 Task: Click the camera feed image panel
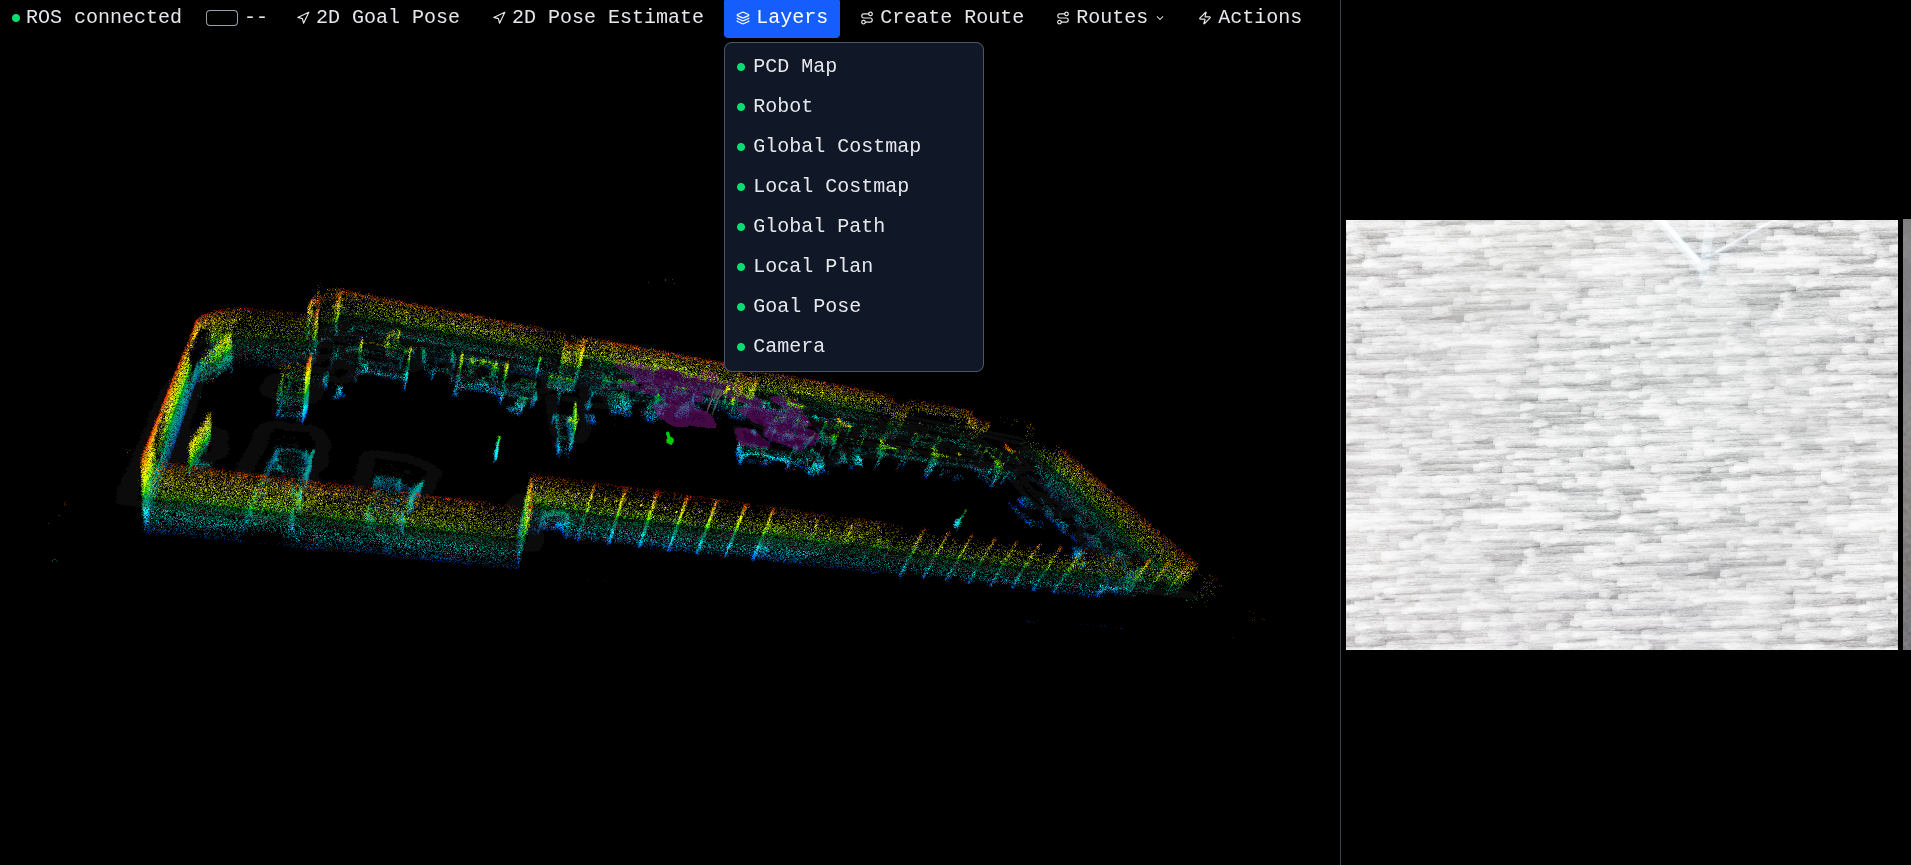[x=1621, y=435]
